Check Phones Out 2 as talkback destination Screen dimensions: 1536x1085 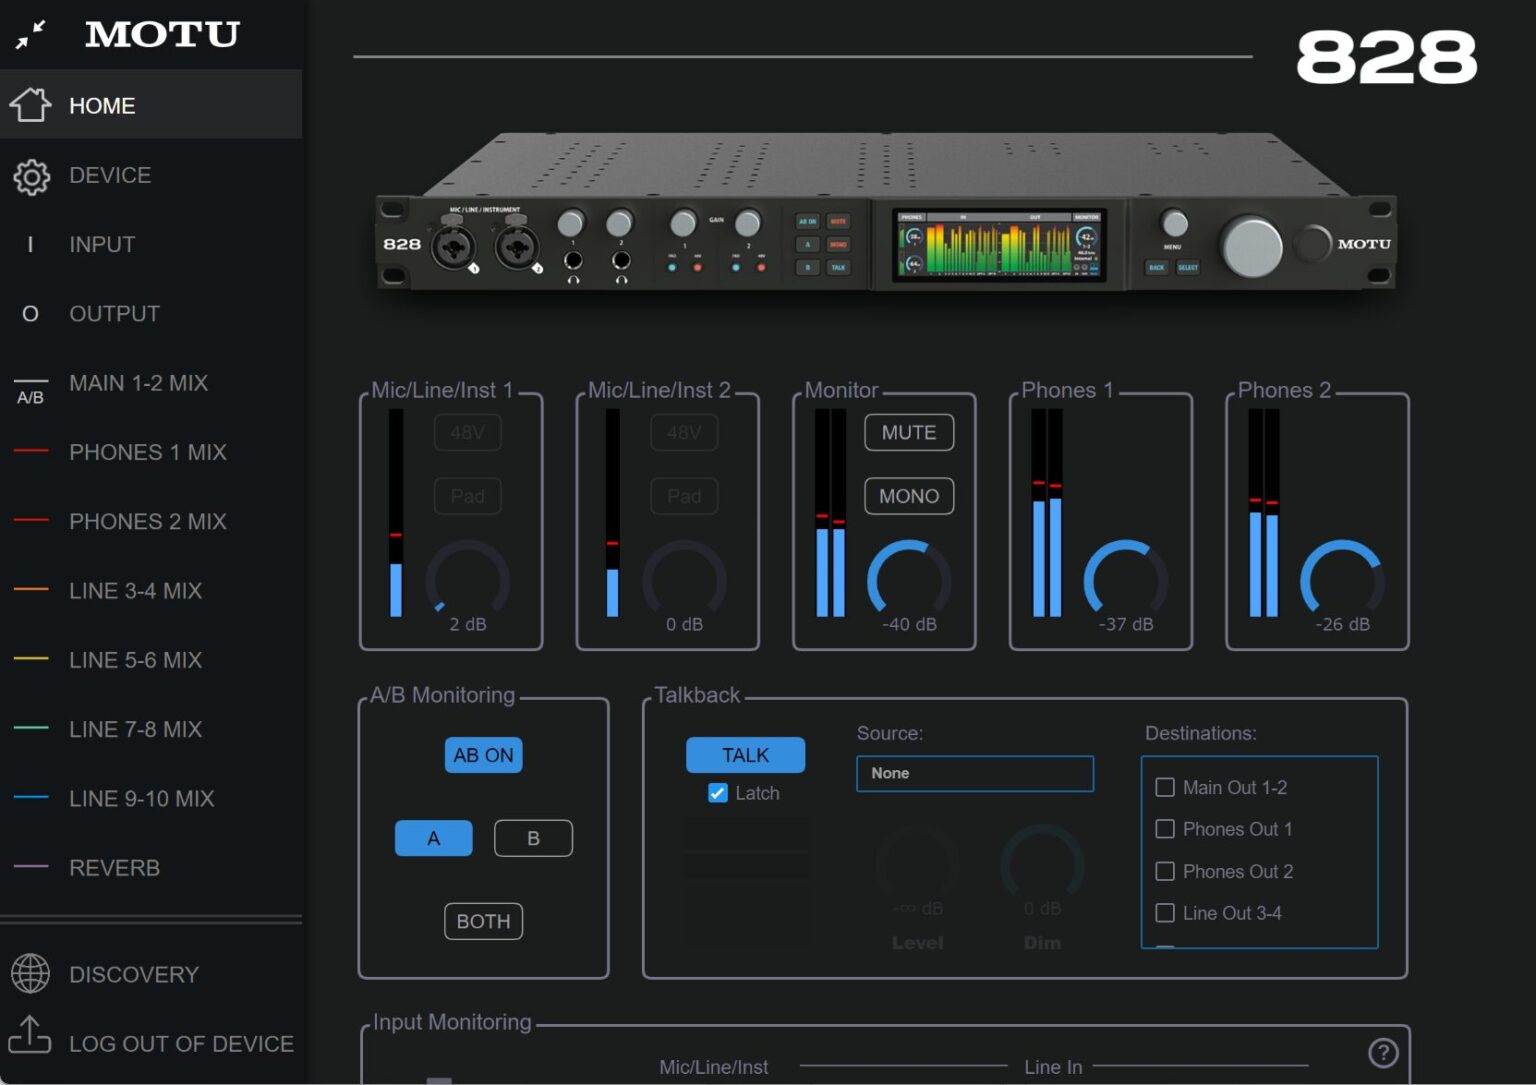1165,871
